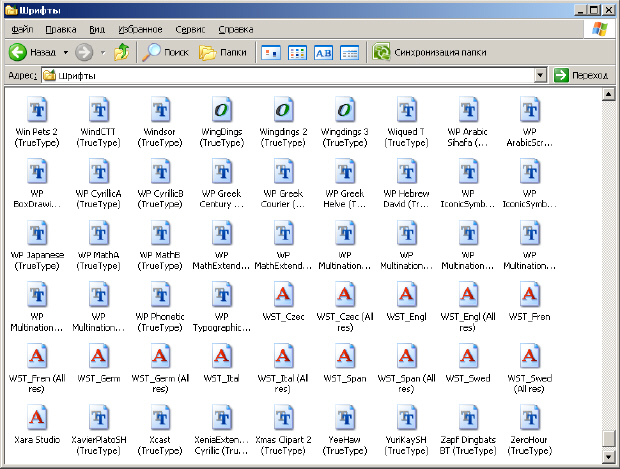Select the WP Phonetic font icon

point(161,295)
